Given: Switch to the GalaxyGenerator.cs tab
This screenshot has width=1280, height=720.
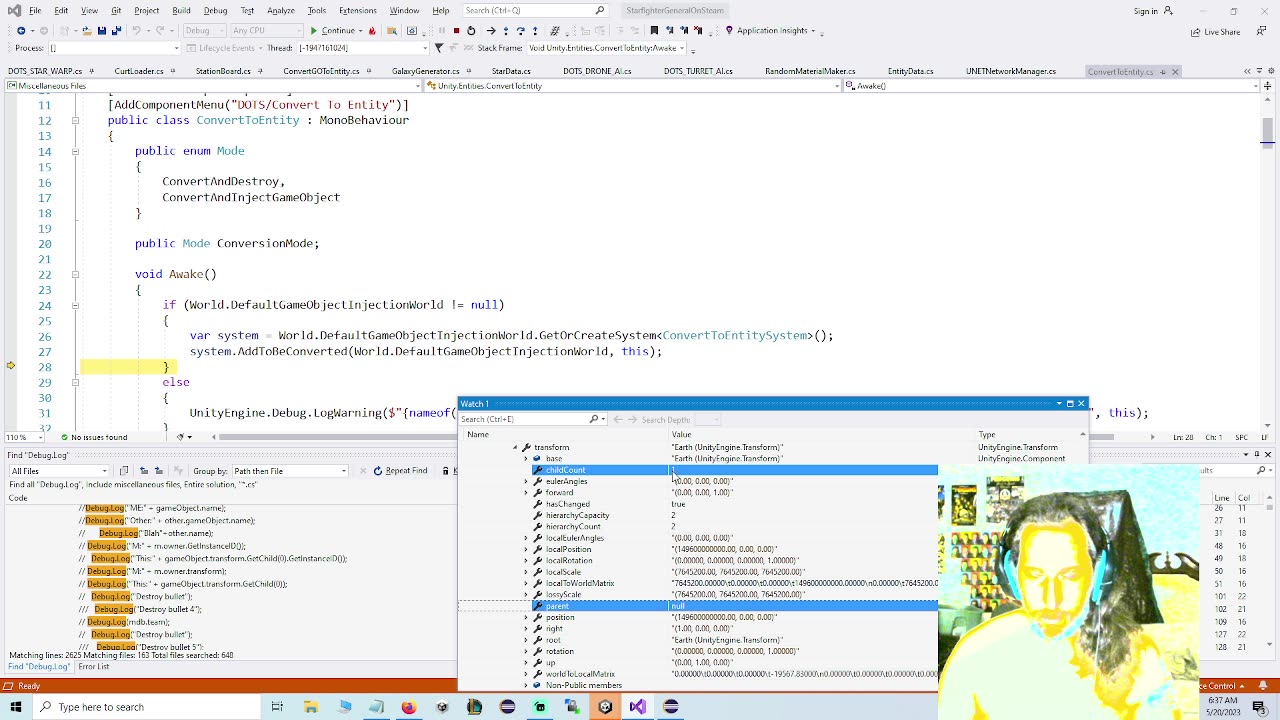Looking at the screenshot, I should [426, 72].
